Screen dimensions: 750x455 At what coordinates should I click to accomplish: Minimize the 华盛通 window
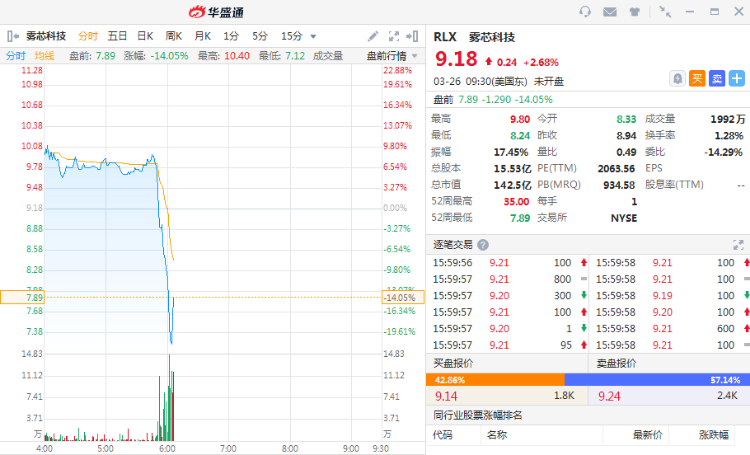pyautogui.click(x=690, y=11)
